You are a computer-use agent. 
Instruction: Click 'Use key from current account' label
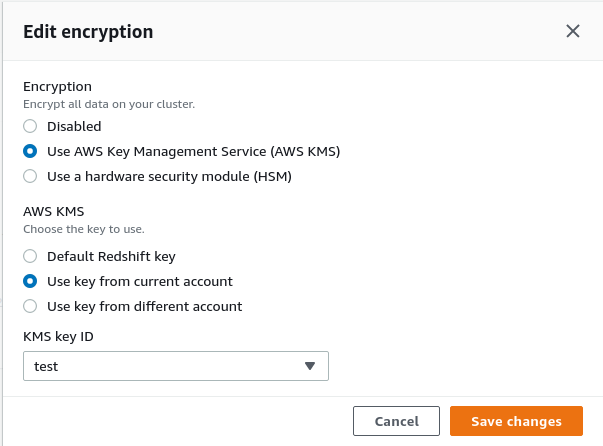[x=140, y=282]
